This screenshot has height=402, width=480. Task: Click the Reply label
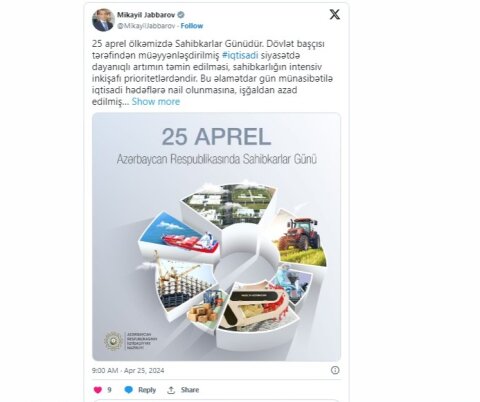pos(147,390)
